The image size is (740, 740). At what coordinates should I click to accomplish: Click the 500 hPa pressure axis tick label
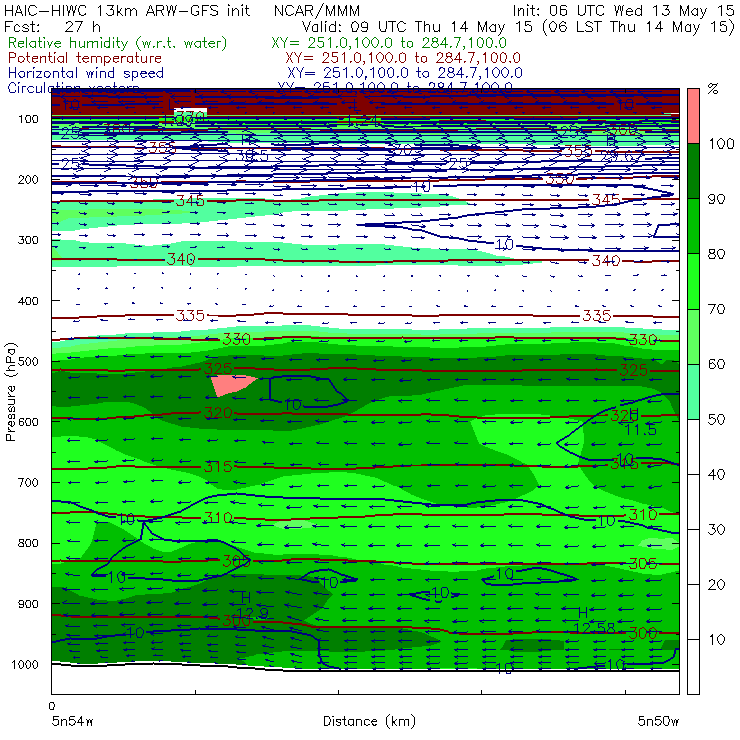(28, 362)
